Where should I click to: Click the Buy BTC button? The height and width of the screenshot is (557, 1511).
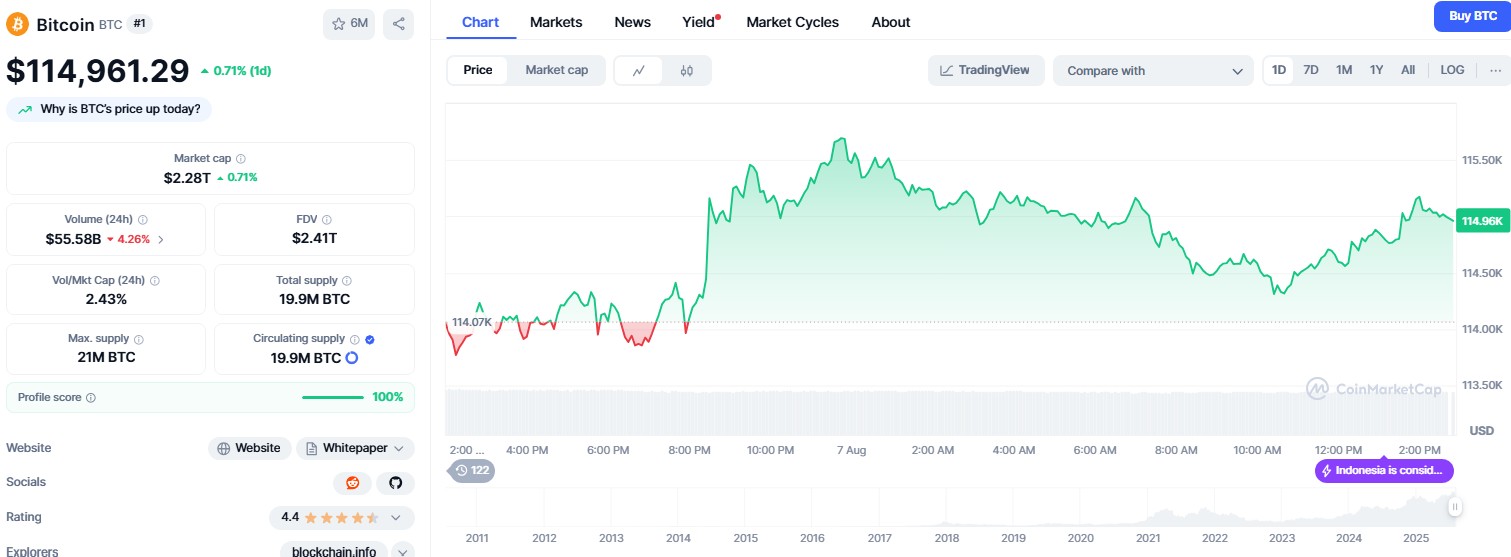pos(1472,16)
